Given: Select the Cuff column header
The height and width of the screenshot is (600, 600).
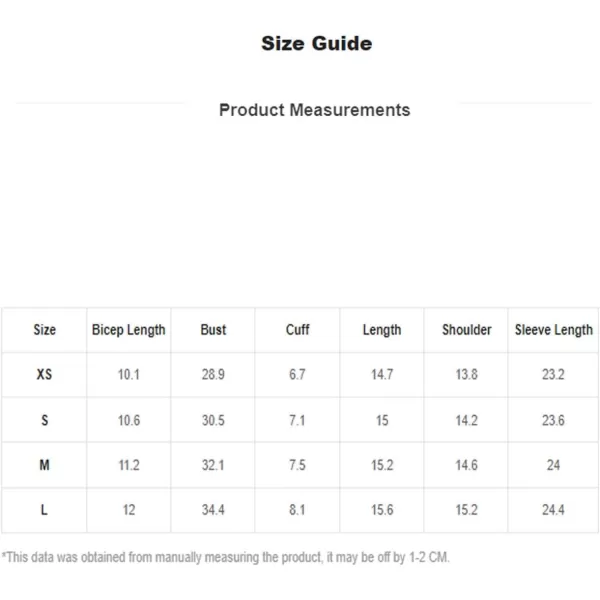Looking at the screenshot, I should pos(297,330).
